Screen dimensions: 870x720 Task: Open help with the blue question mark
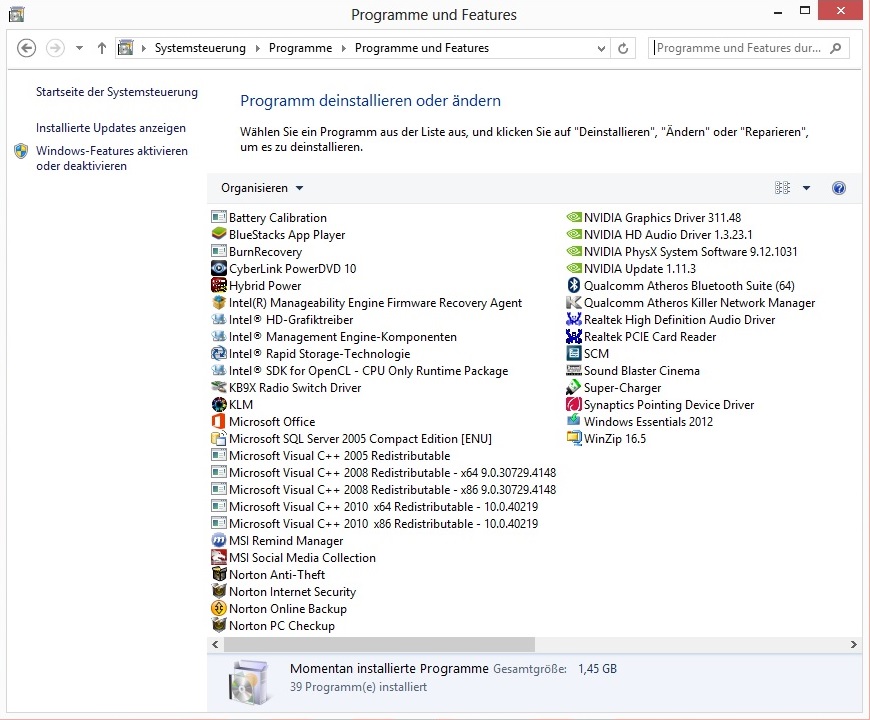tap(838, 188)
